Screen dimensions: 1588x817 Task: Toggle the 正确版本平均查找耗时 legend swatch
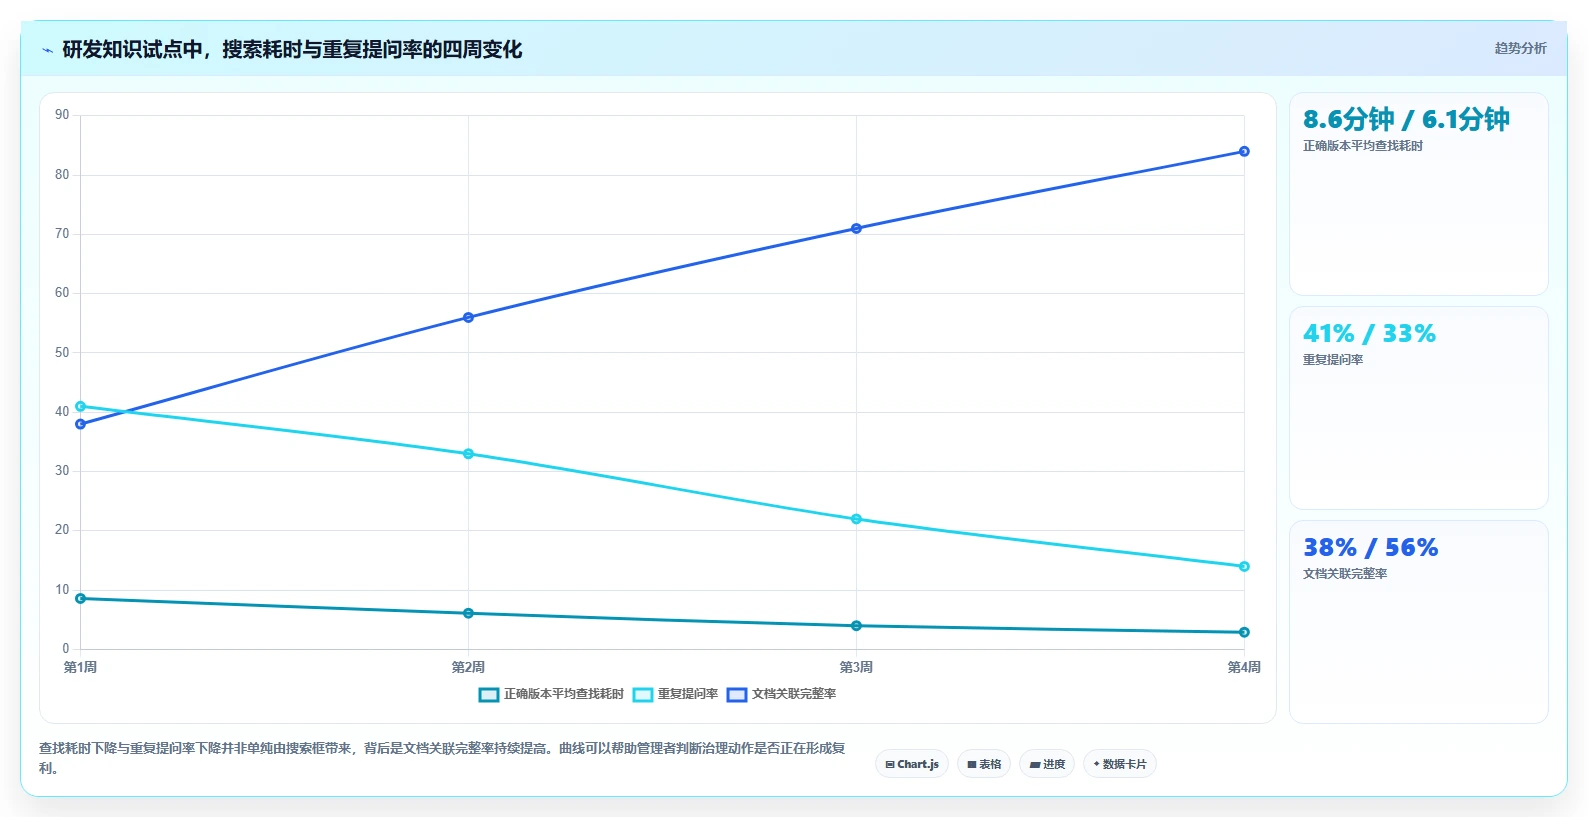pyautogui.click(x=489, y=694)
